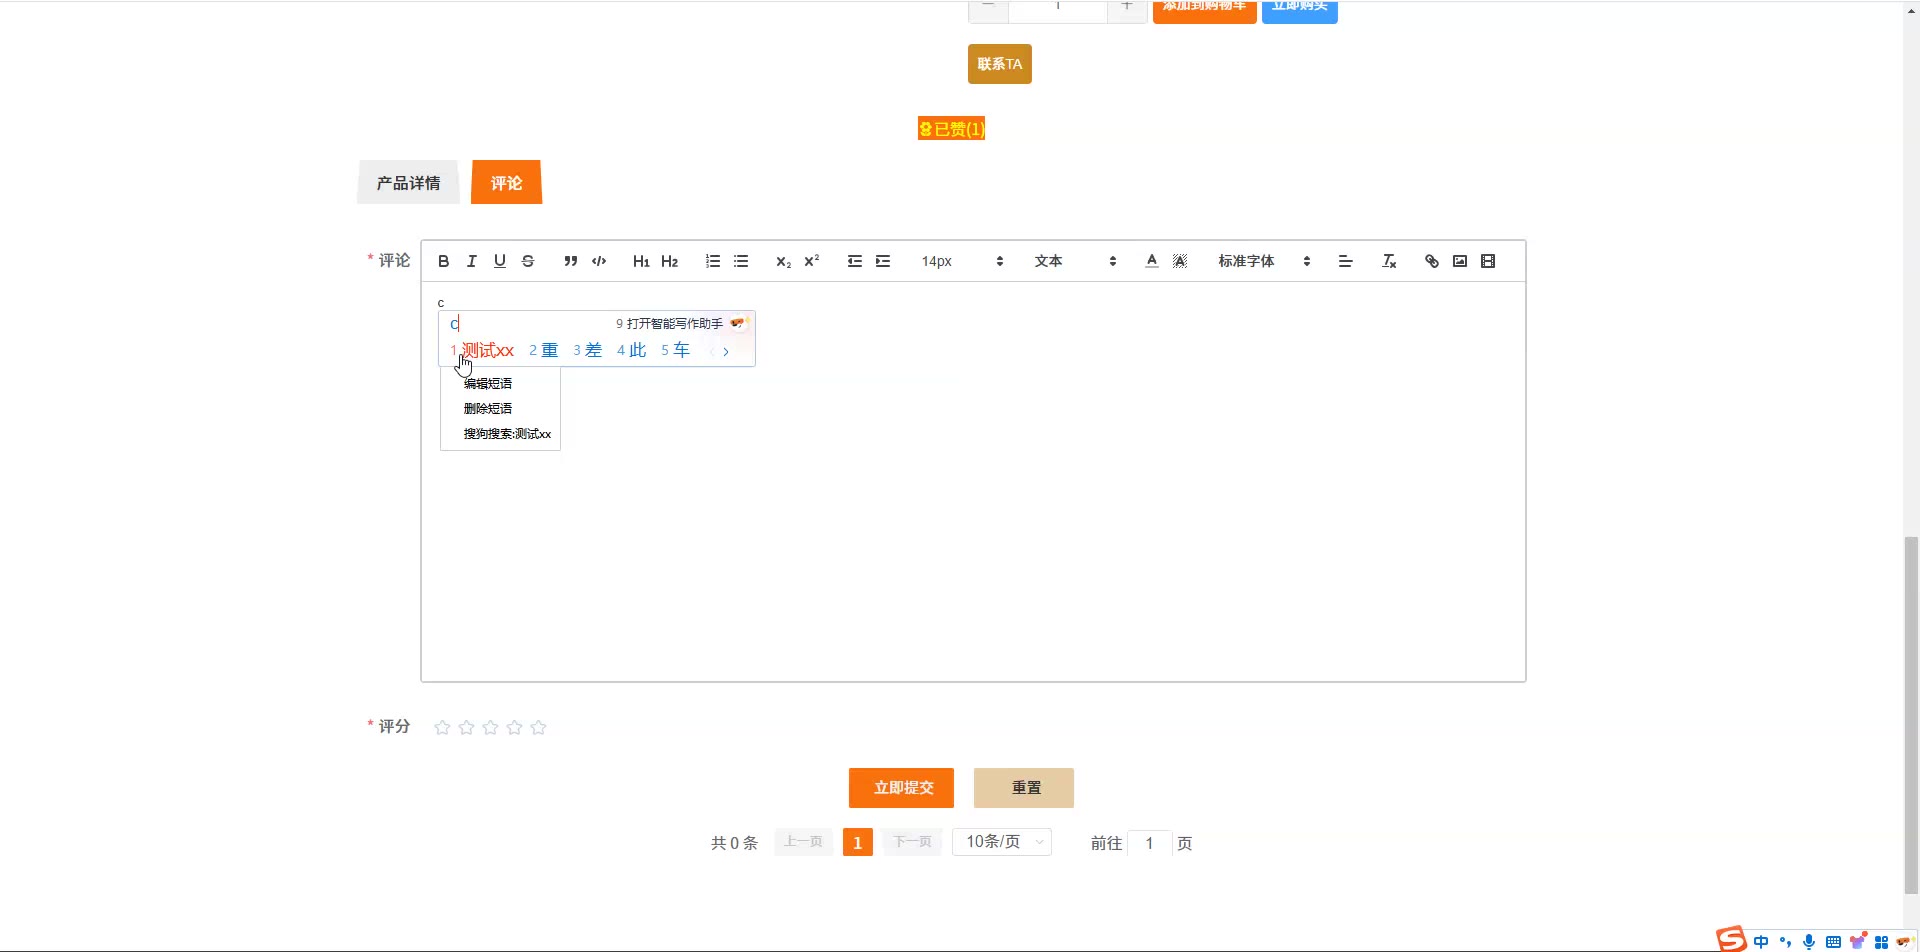This screenshot has height=952, width=1920.
Task: Activate Sogou voice input microphone
Action: pos(1809,942)
